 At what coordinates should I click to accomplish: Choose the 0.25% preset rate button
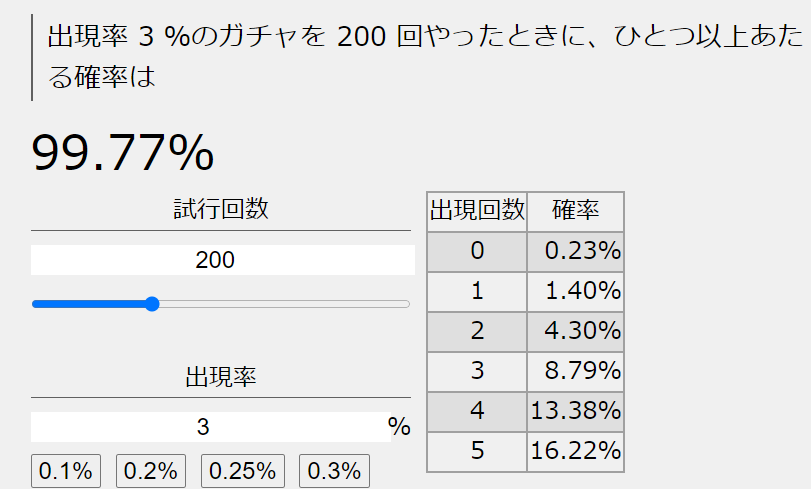(243, 471)
